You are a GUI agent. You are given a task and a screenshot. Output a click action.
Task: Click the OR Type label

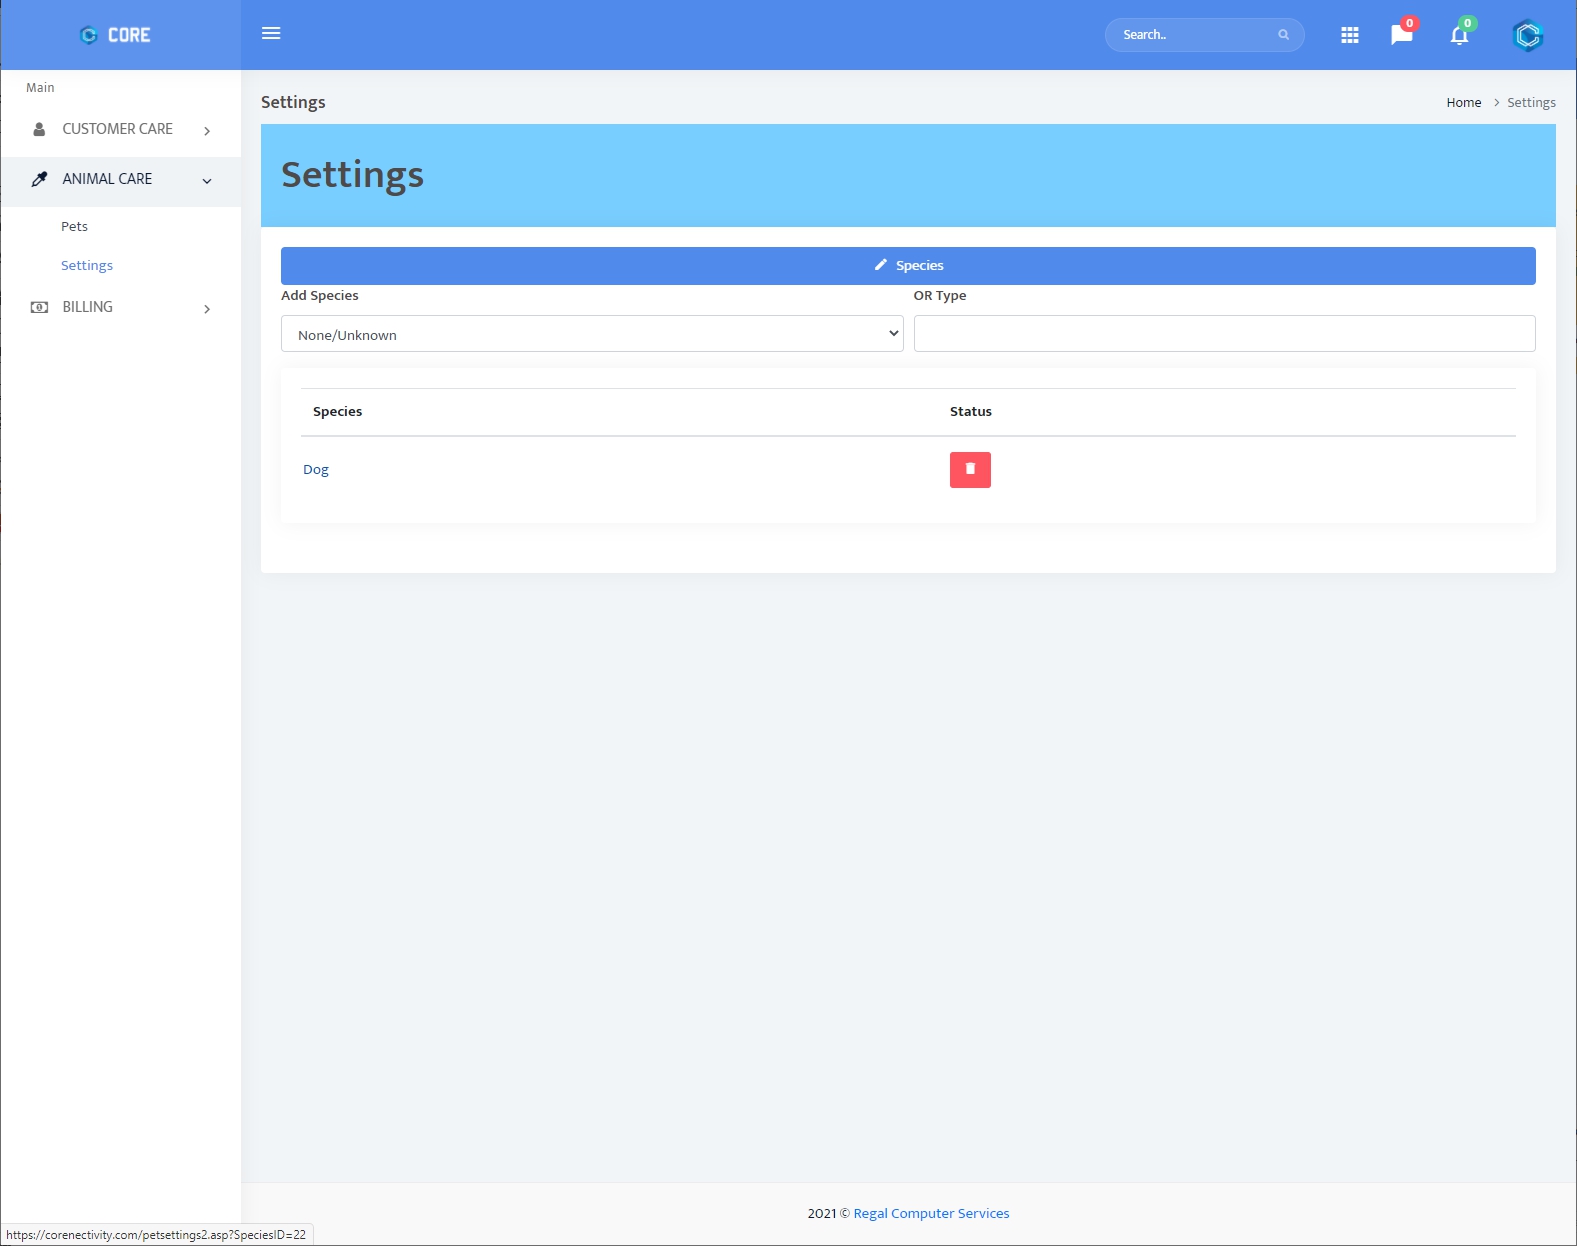coord(940,295)
